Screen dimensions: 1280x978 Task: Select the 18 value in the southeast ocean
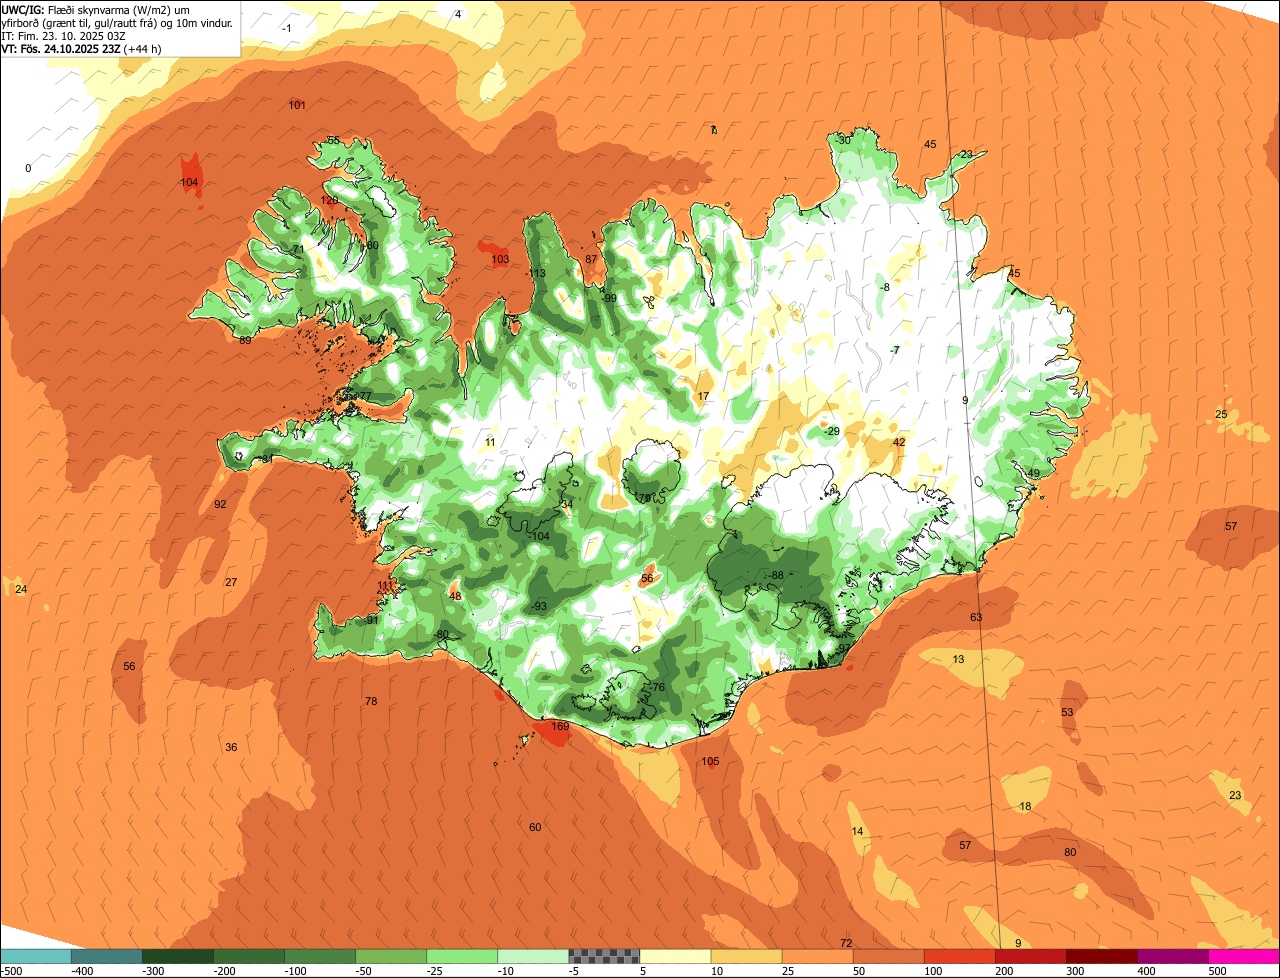coord(1025,806)
